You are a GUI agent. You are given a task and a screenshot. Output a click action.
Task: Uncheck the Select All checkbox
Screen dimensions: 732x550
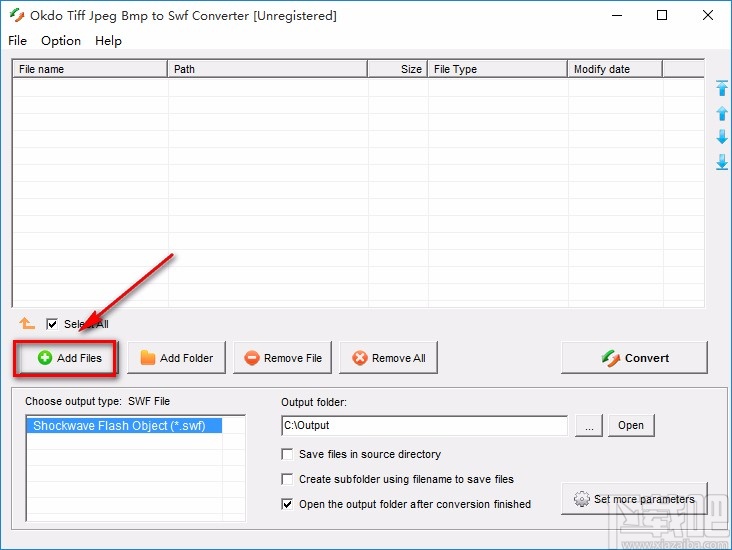pos(52,324)
